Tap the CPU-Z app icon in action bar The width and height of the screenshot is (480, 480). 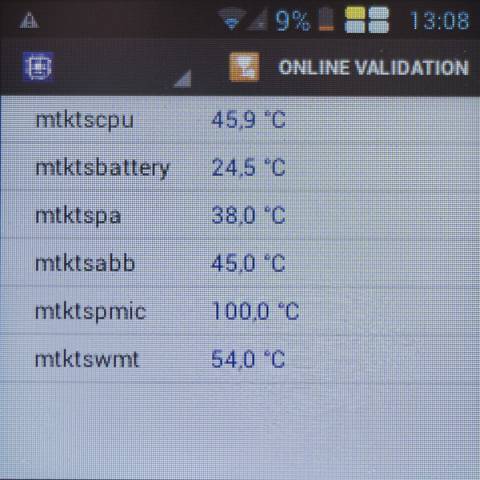[38, 66]
